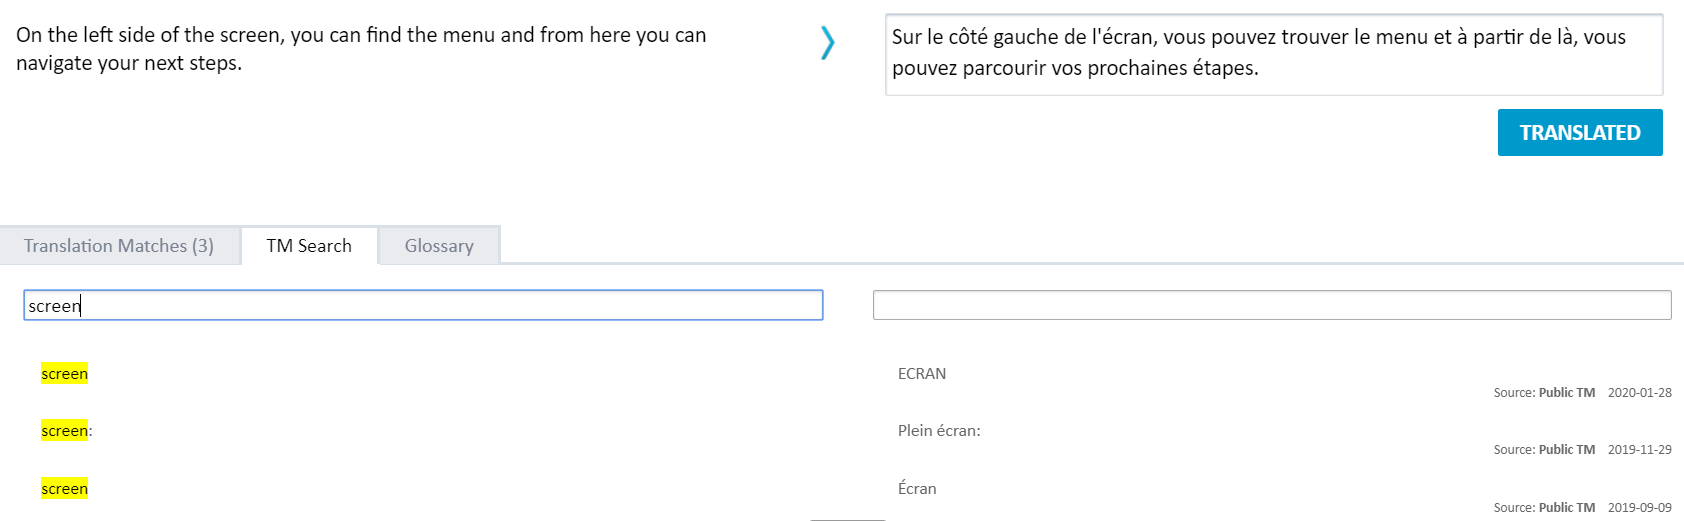Image resolution: width=1684 pixels, height=521 pixels.
Task: Switch to the Glossary tab
Action: click(439, 246)
